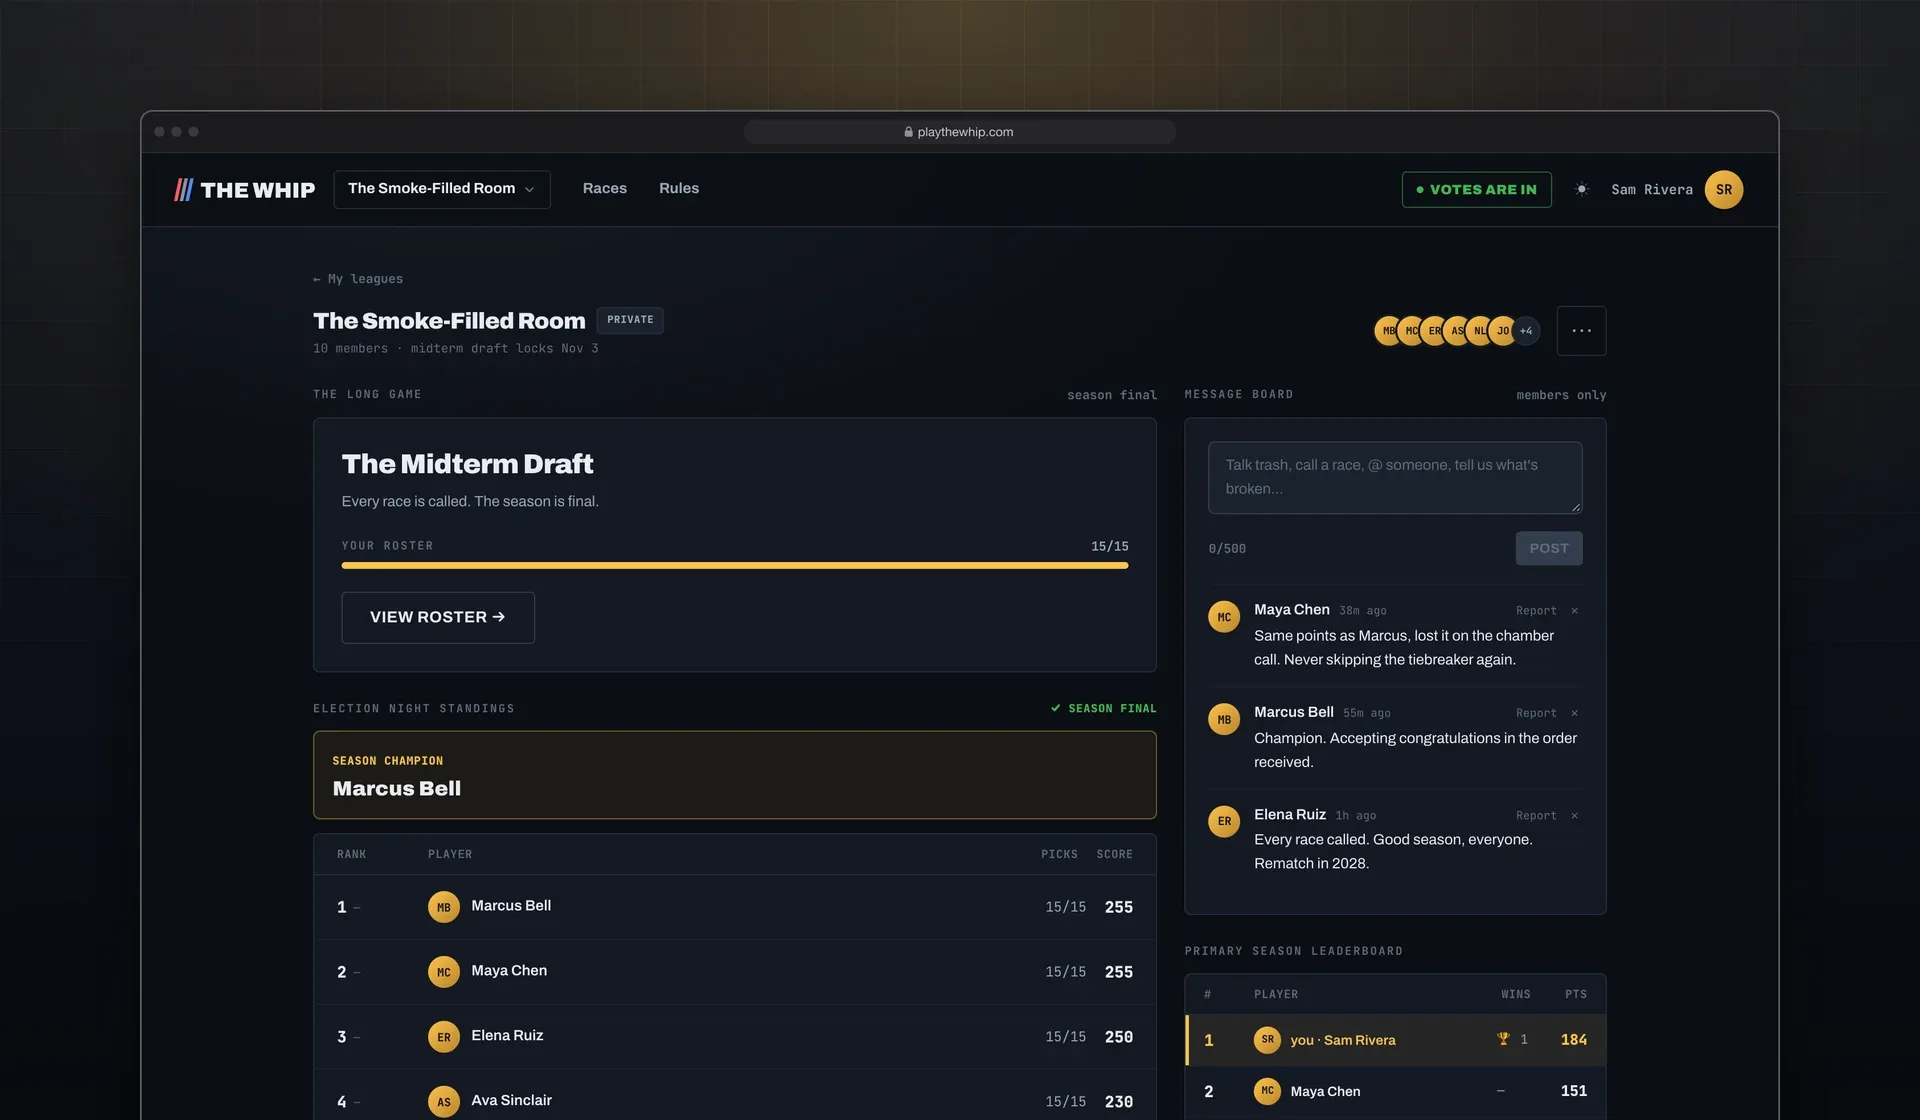This screenshot has width=1920, height=1120.
Task: Click Sam Rivera's SR avatar in leaderboard
Action: point(1267,1040)
